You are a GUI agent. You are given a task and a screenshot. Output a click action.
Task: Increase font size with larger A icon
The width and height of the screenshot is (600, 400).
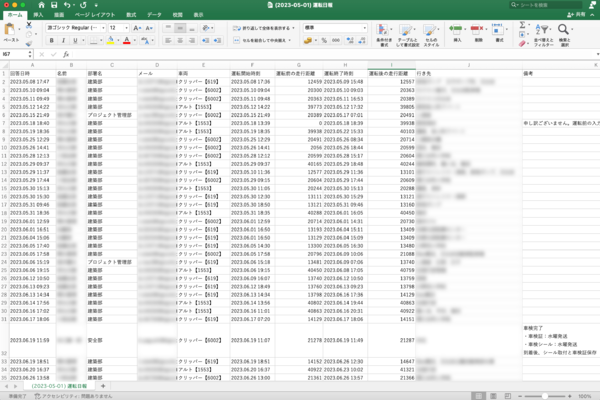(x=137, y=28)
